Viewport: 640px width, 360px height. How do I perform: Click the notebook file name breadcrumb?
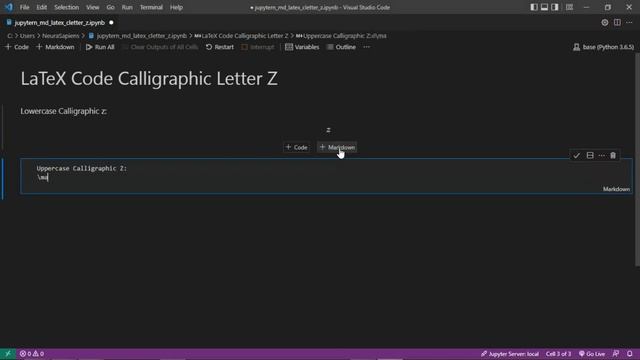click(138, 36)
